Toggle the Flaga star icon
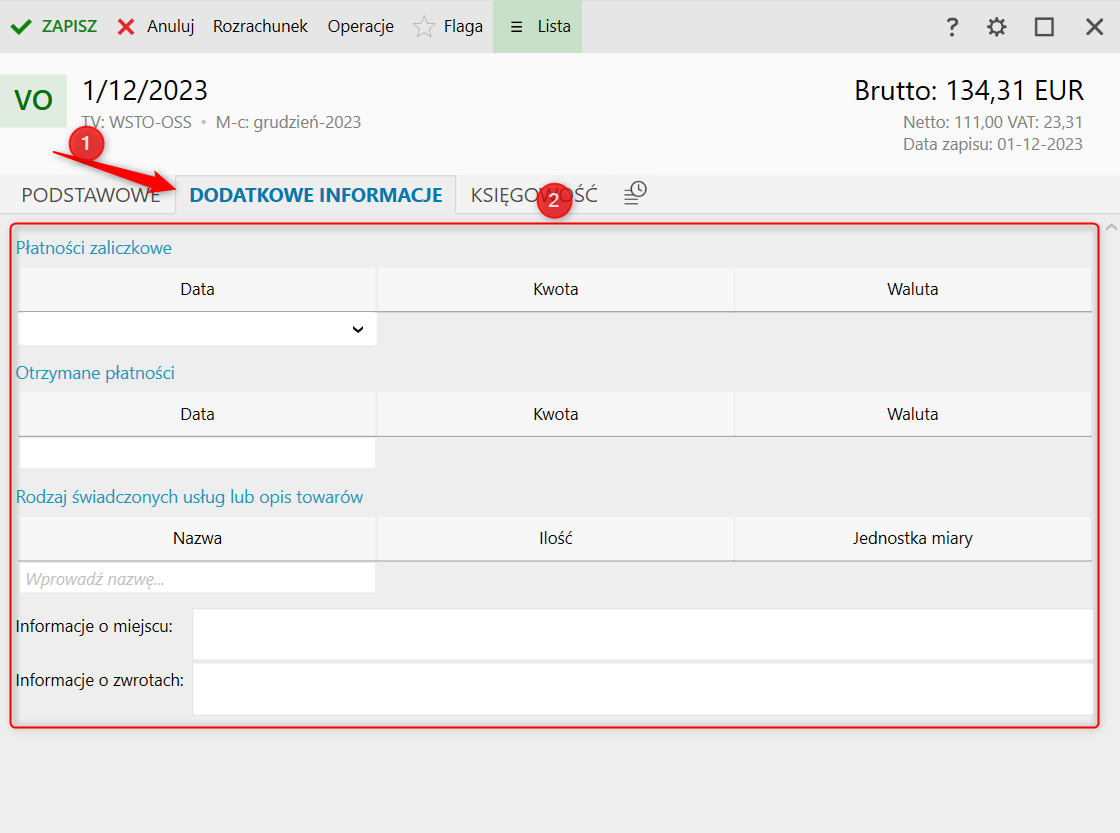 [425, 27]
